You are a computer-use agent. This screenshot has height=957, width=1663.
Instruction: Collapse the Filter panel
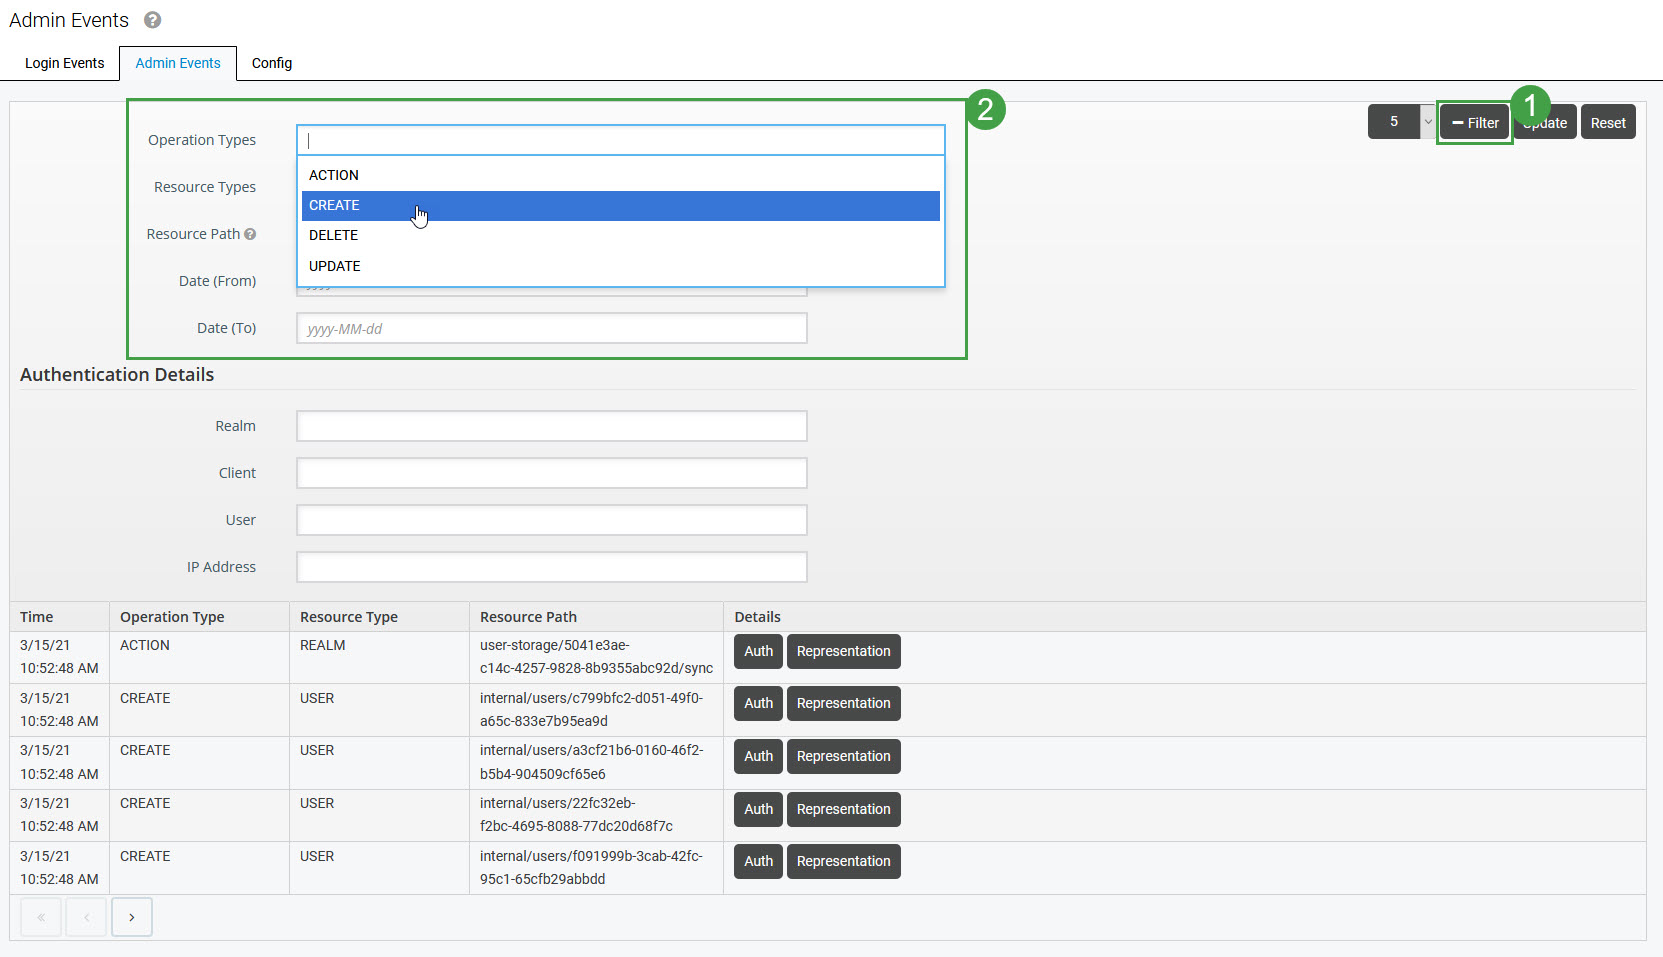(1474, 123)
